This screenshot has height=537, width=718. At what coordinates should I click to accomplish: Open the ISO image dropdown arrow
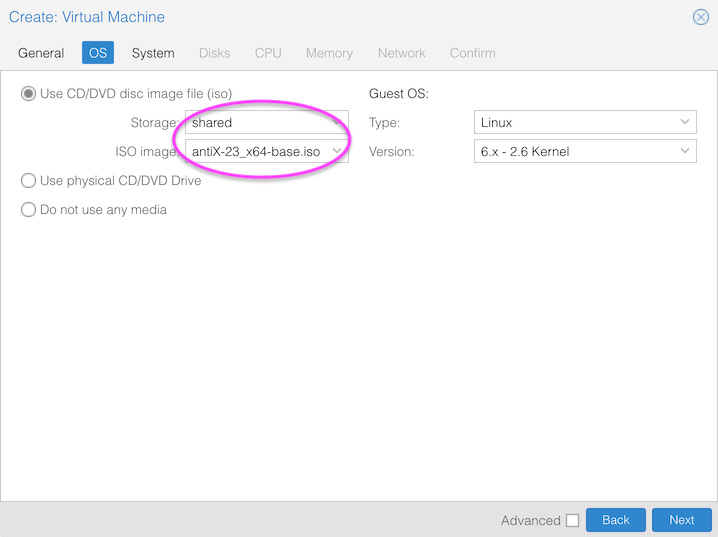[338, 152]
